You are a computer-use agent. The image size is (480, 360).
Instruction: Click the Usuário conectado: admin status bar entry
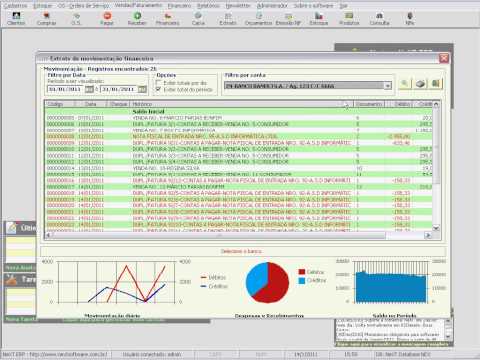152,354
